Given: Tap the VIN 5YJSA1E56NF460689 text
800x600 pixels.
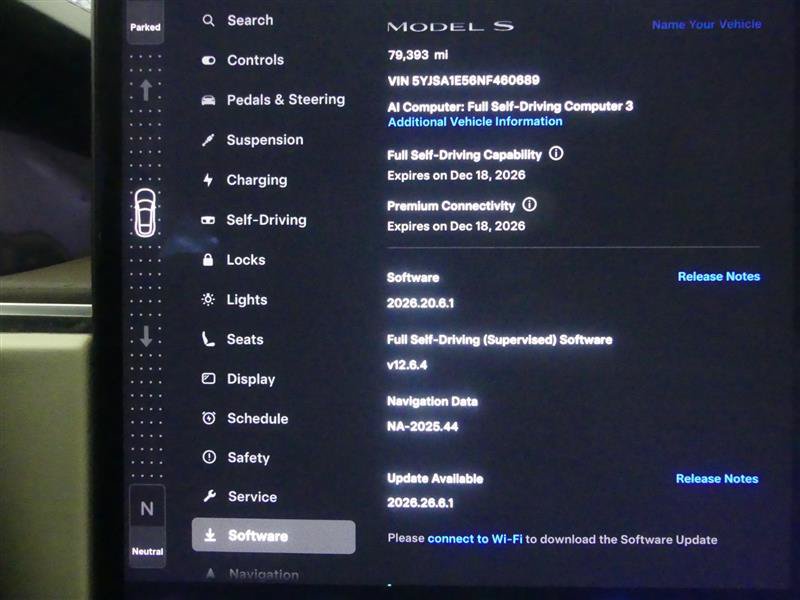Looking at the screenshot, I should (x=463, y=80).
